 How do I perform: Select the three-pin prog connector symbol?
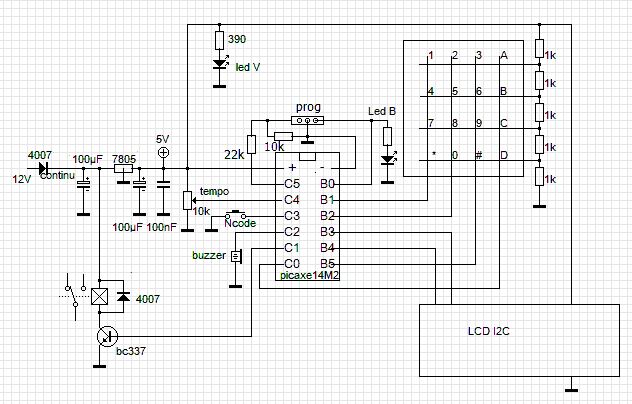click(307, 120)
